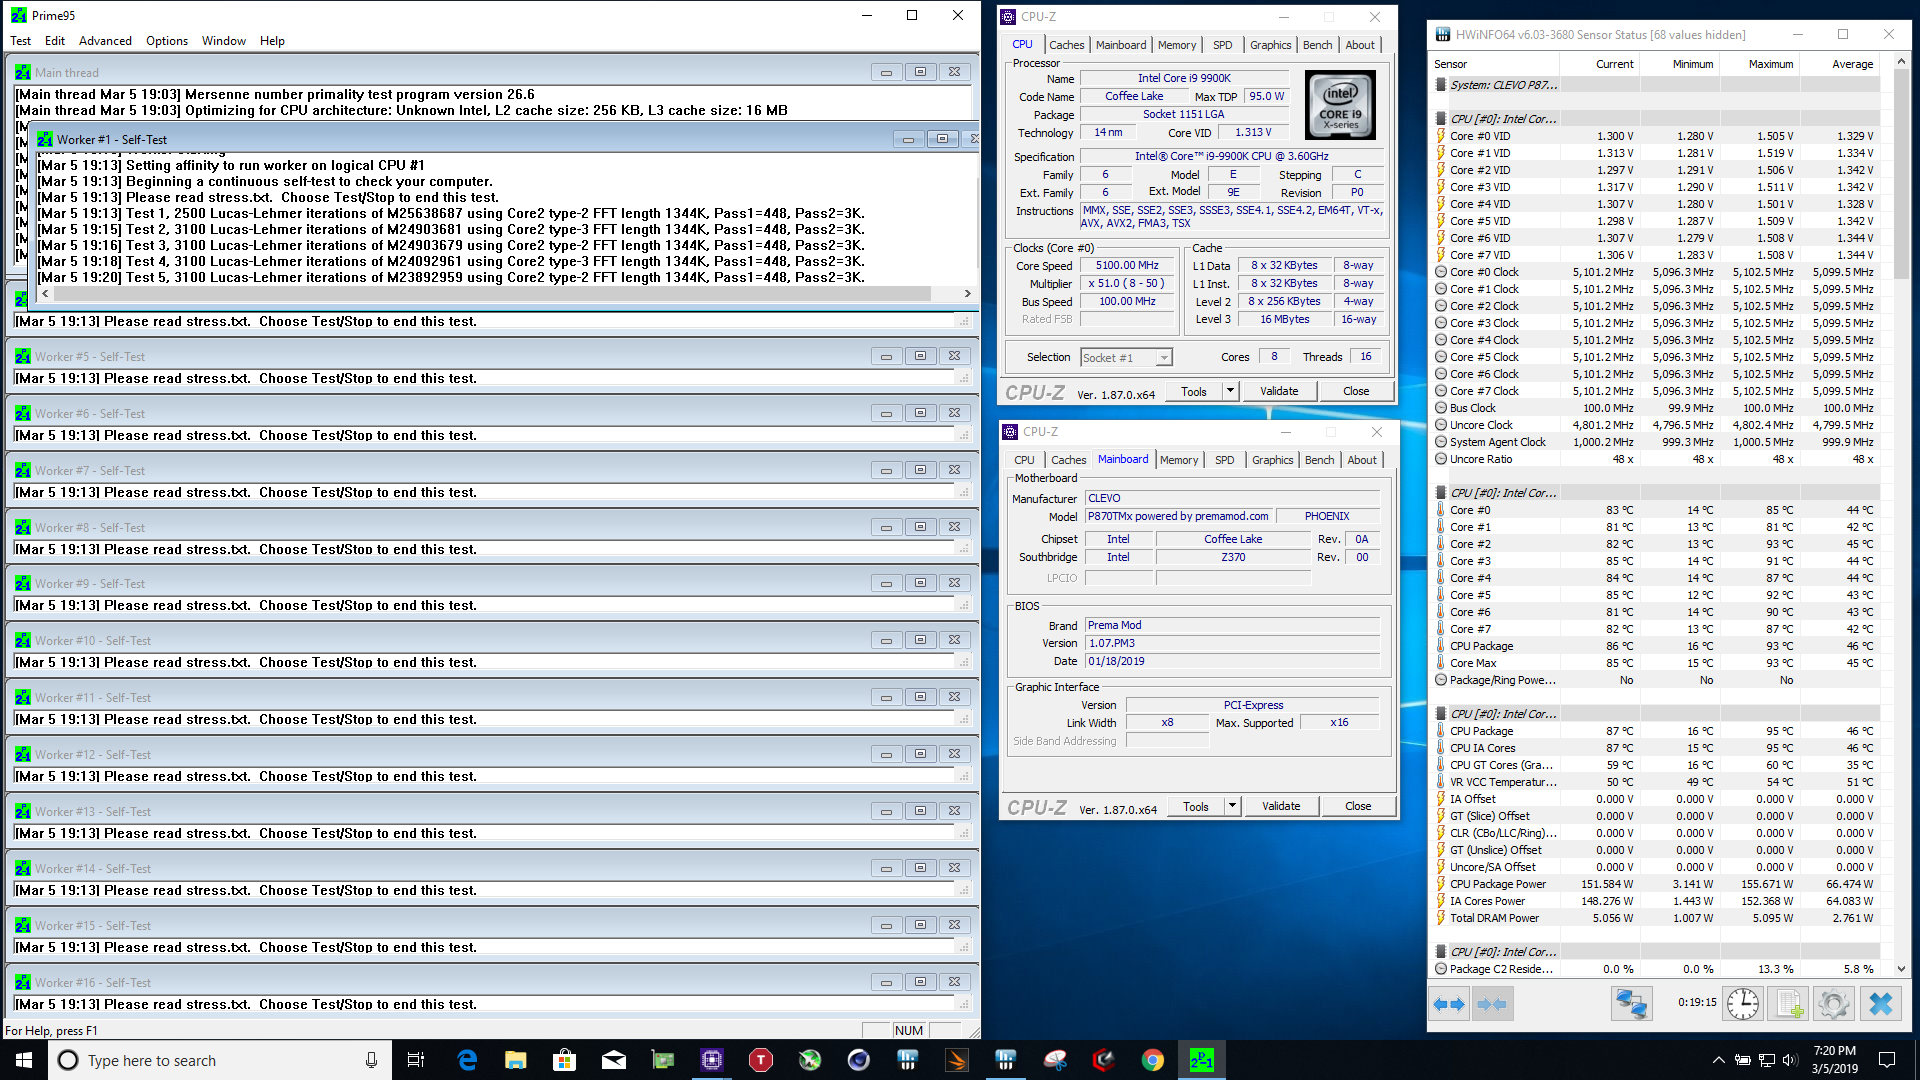This screenshot has width=1920, height=1080.
Task: Close HWiNFO sensors with blue X icon
Action: click(1881, 1004)
